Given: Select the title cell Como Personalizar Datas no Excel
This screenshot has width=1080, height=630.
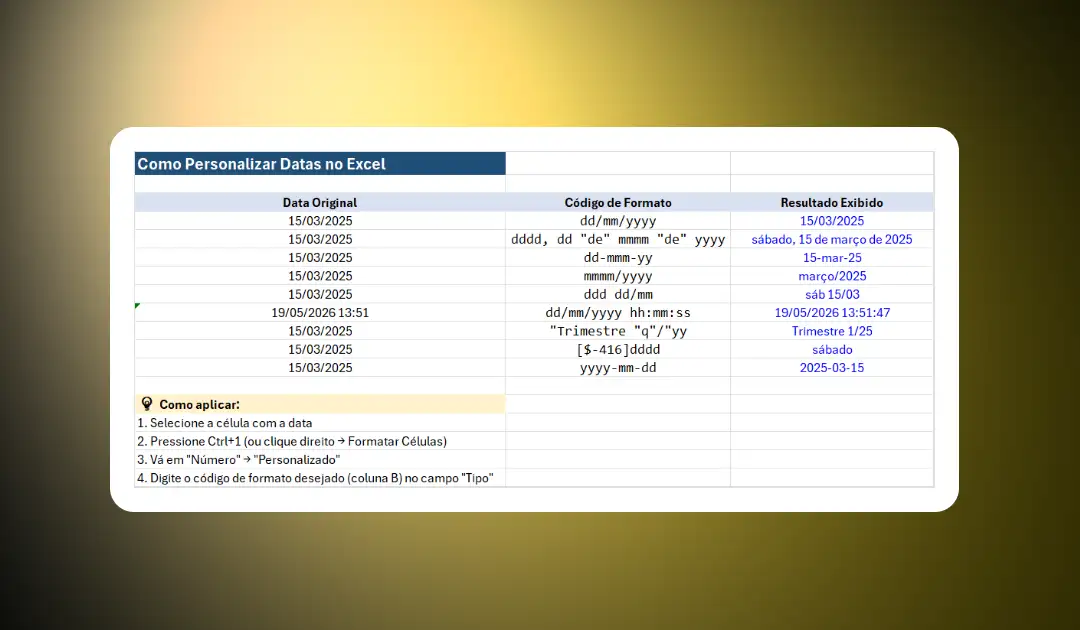Looking at the screenshot, I should [320, 164].
